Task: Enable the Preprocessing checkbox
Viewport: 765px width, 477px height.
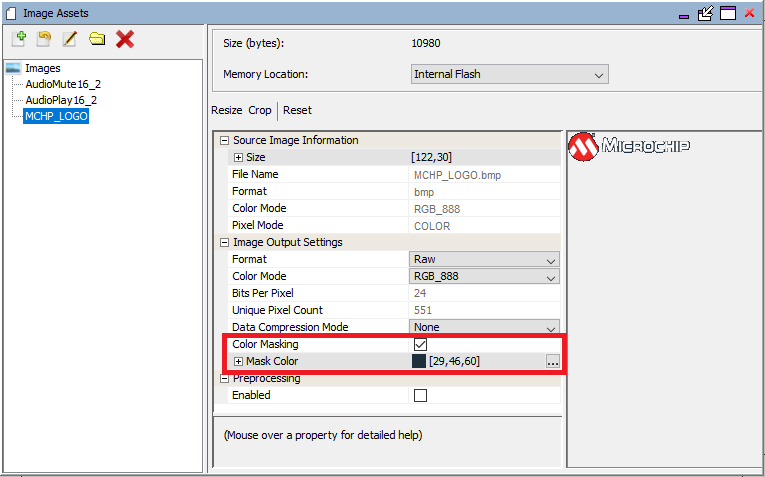Action: (420, 395)
